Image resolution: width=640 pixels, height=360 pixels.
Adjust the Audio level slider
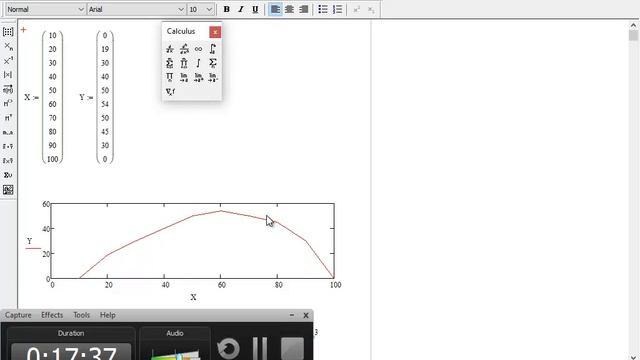click(179, 356)
